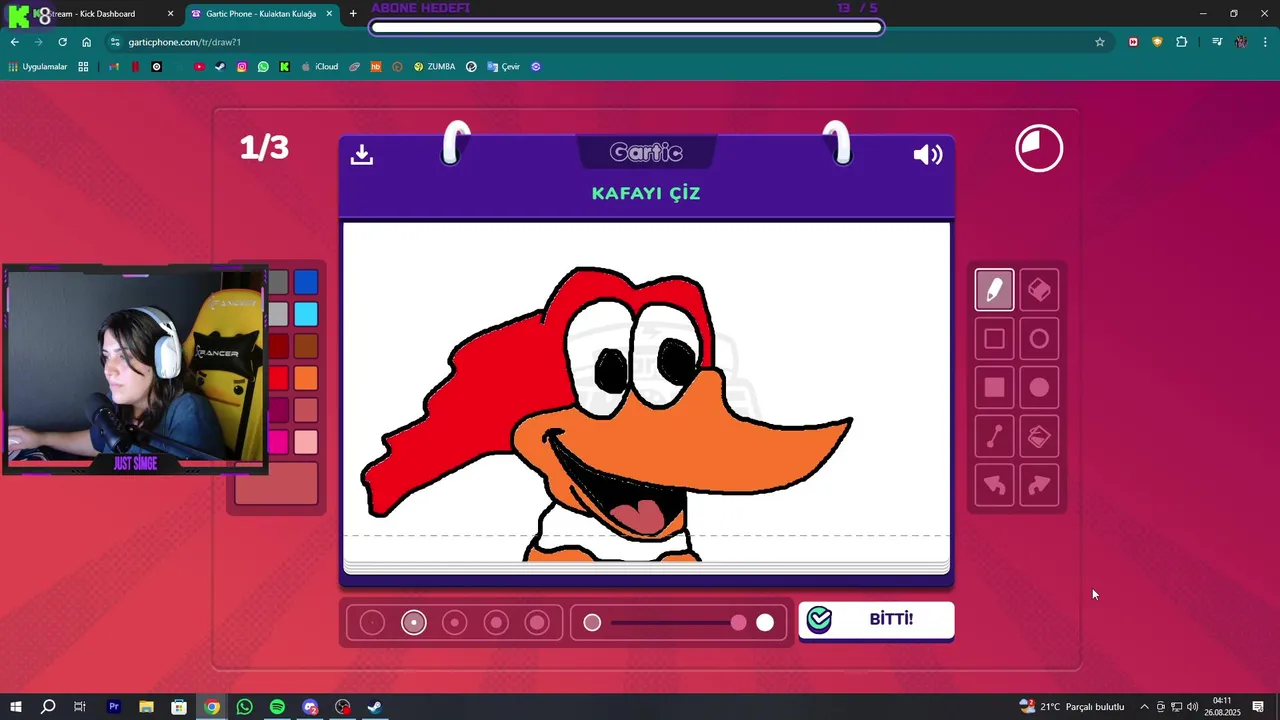Open Steam from the taskbar
This screenshot has height=720, width=1280.
pyautogui.click(x=375, y=707)
